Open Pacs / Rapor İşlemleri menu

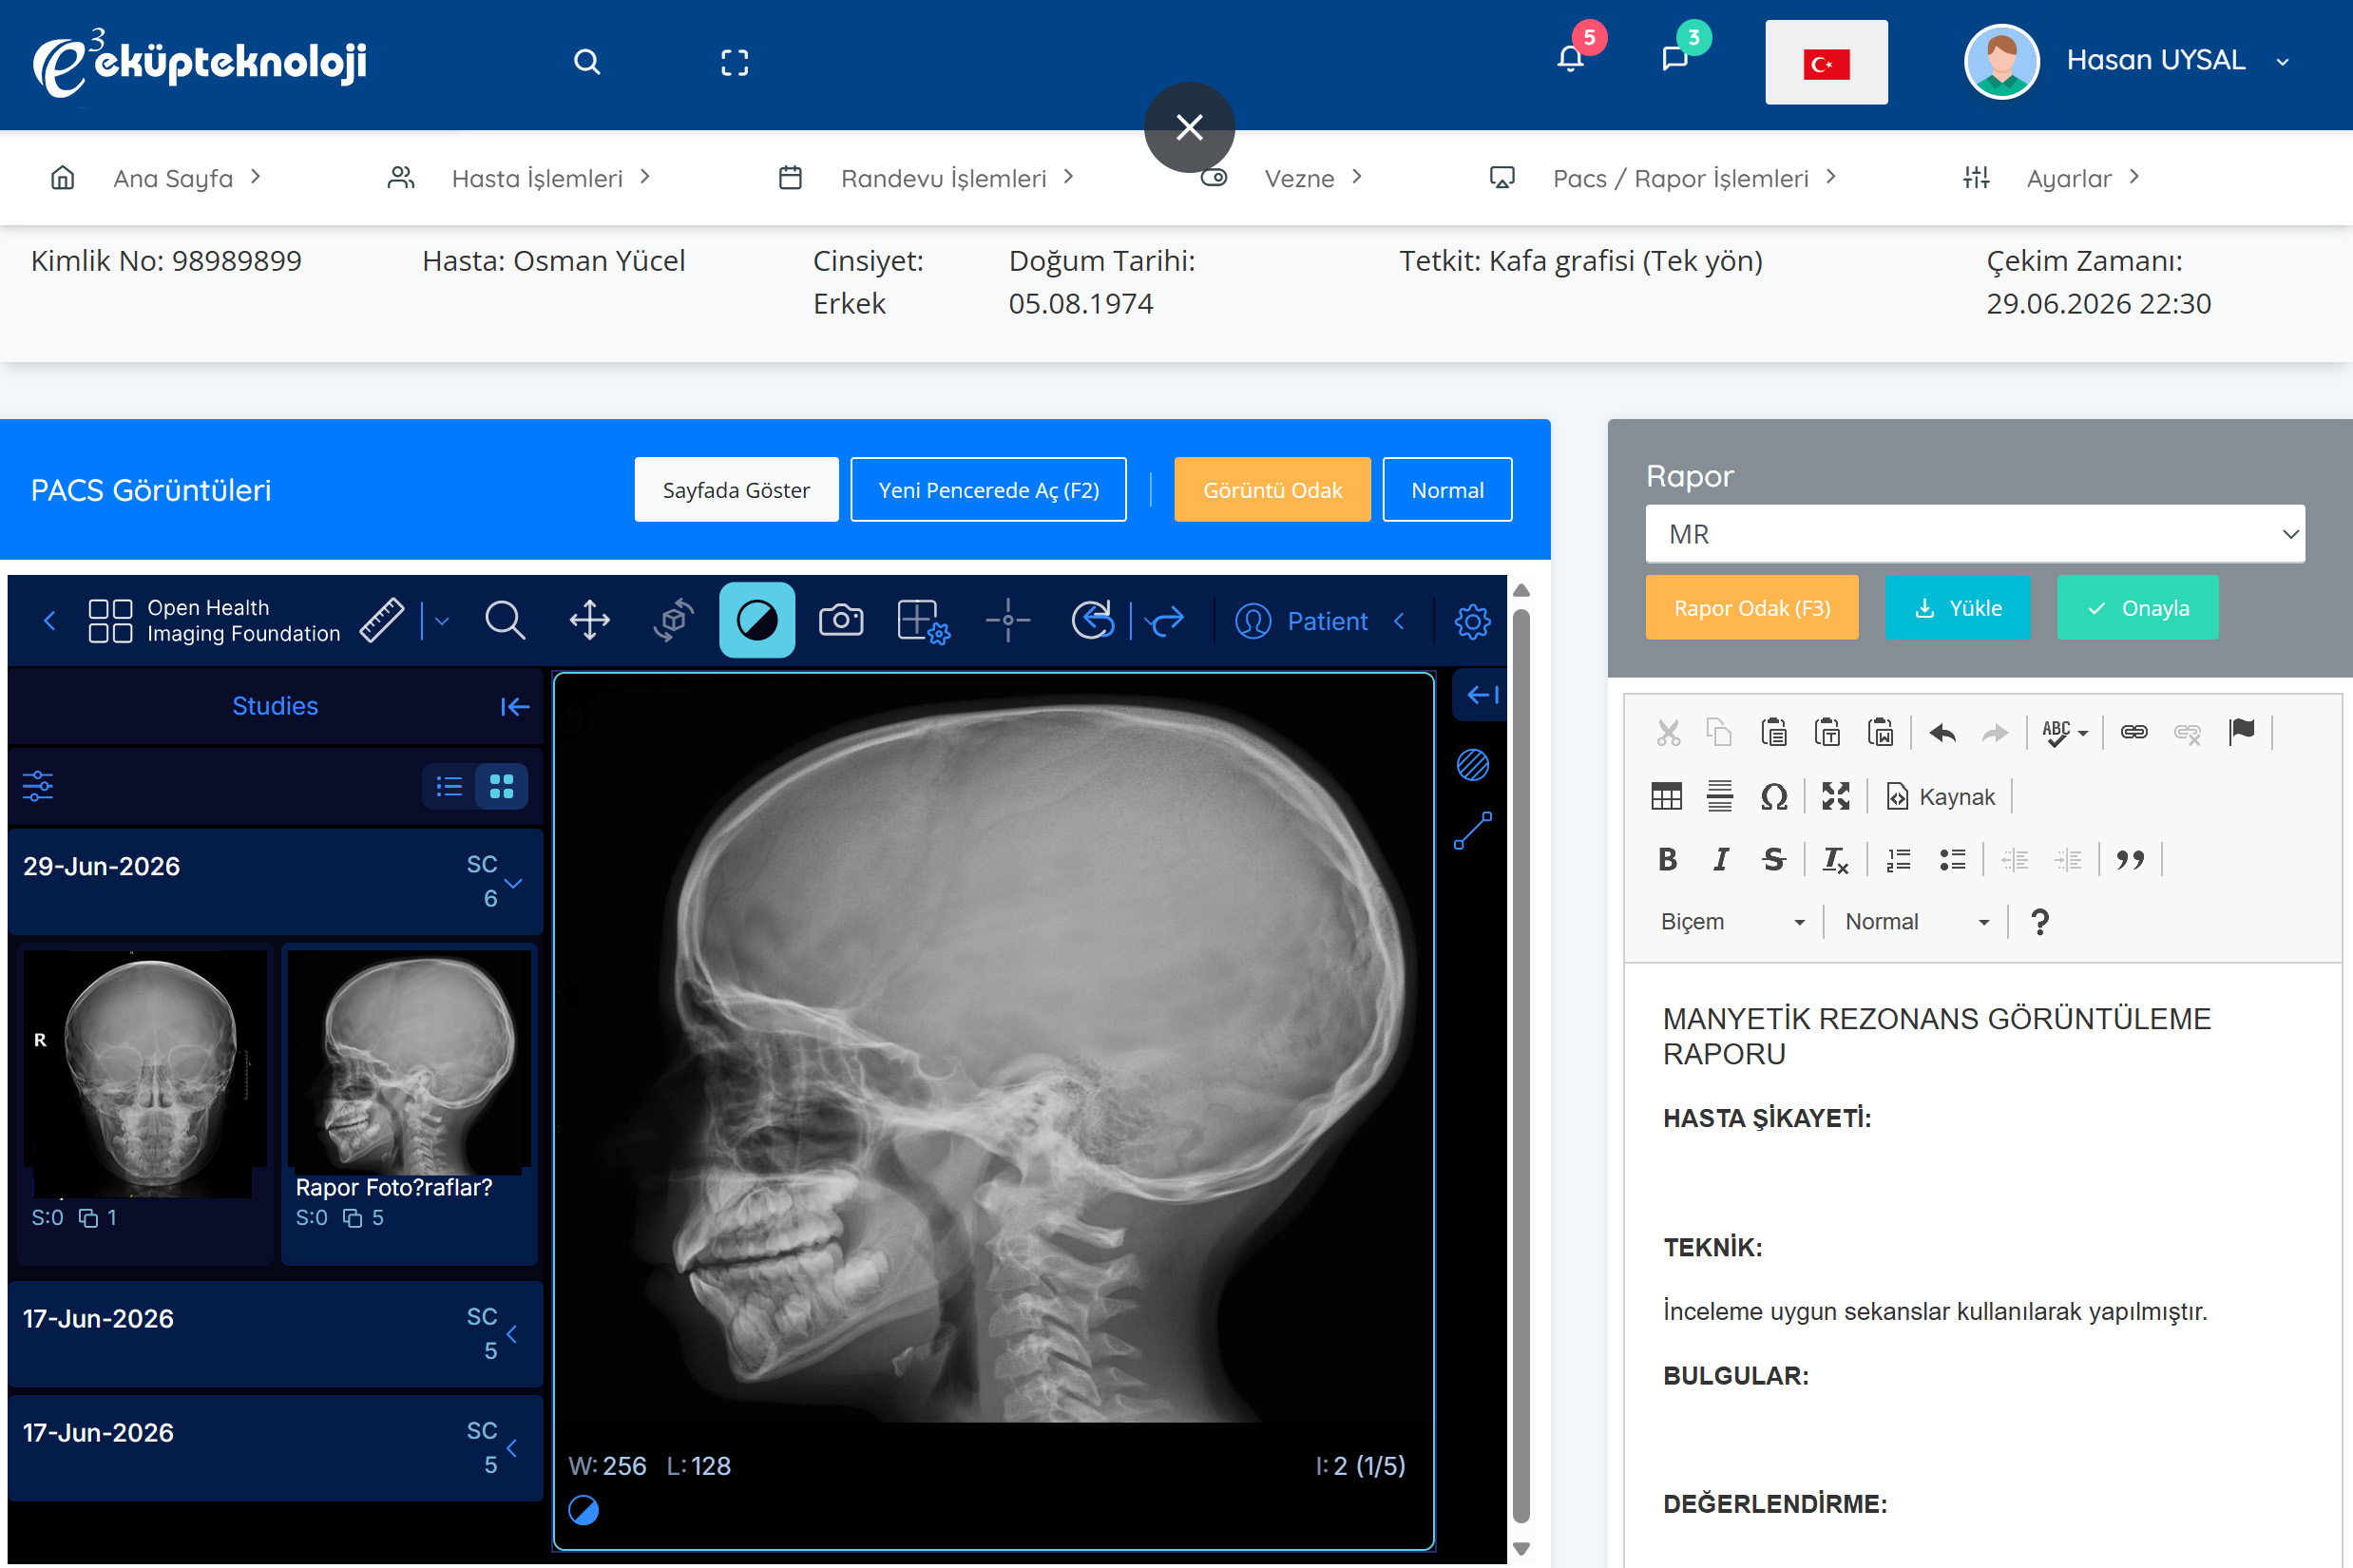1680,178
